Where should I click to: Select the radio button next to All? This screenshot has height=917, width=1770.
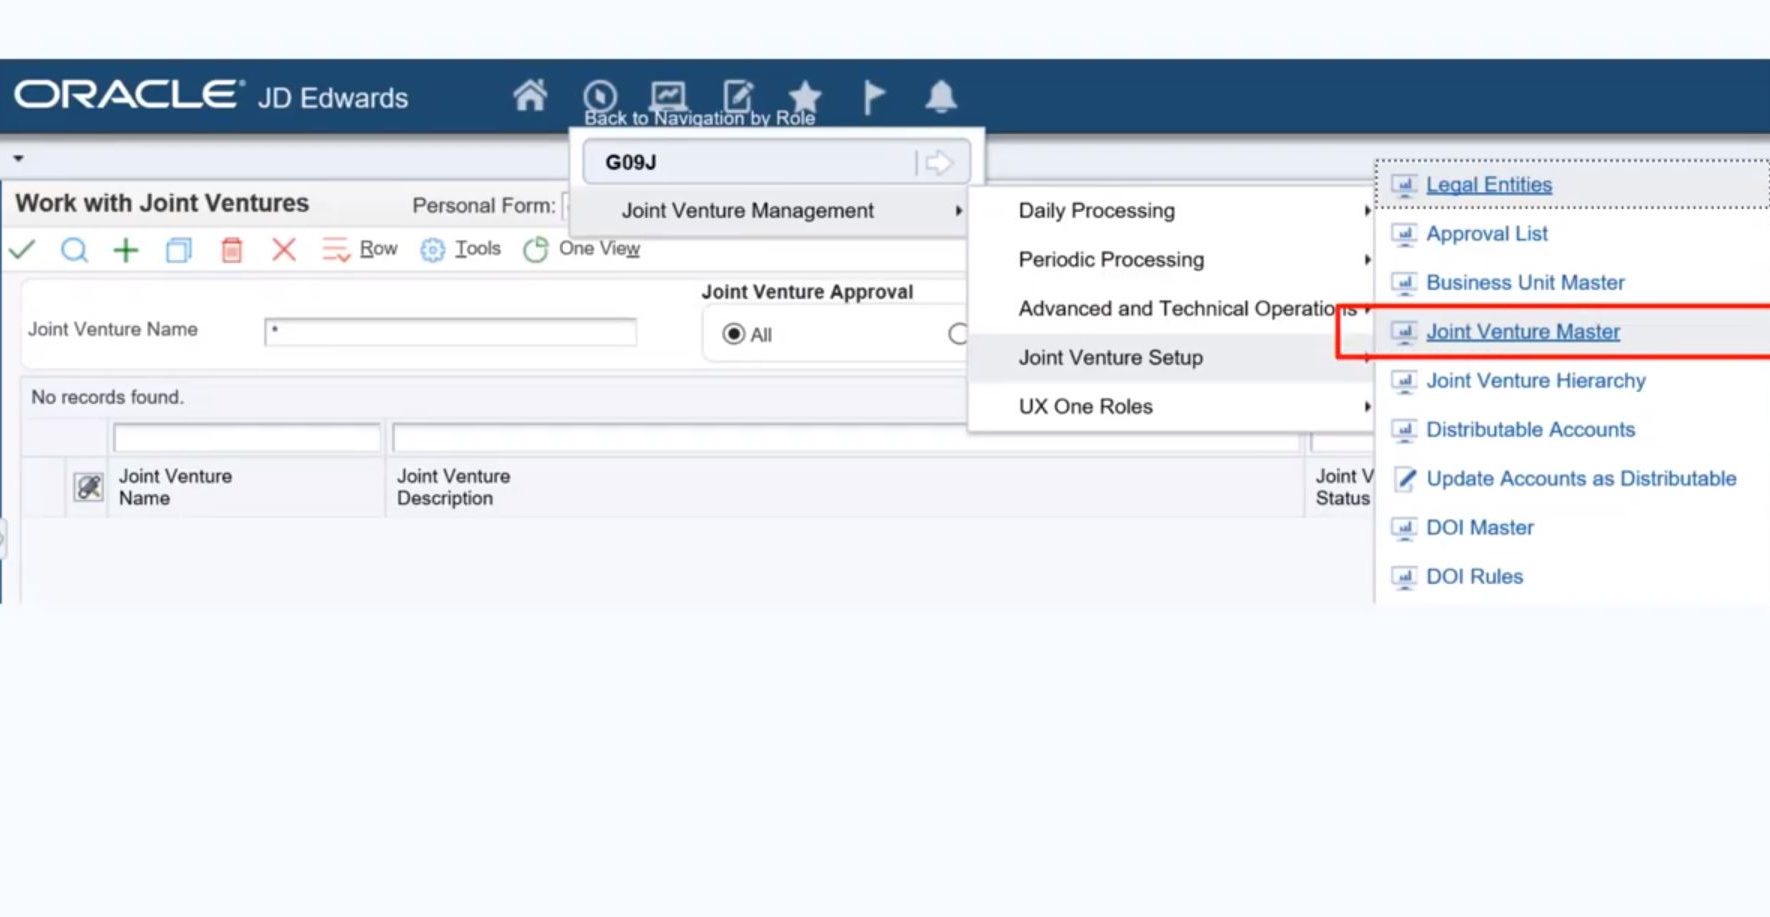click(958, 334)
